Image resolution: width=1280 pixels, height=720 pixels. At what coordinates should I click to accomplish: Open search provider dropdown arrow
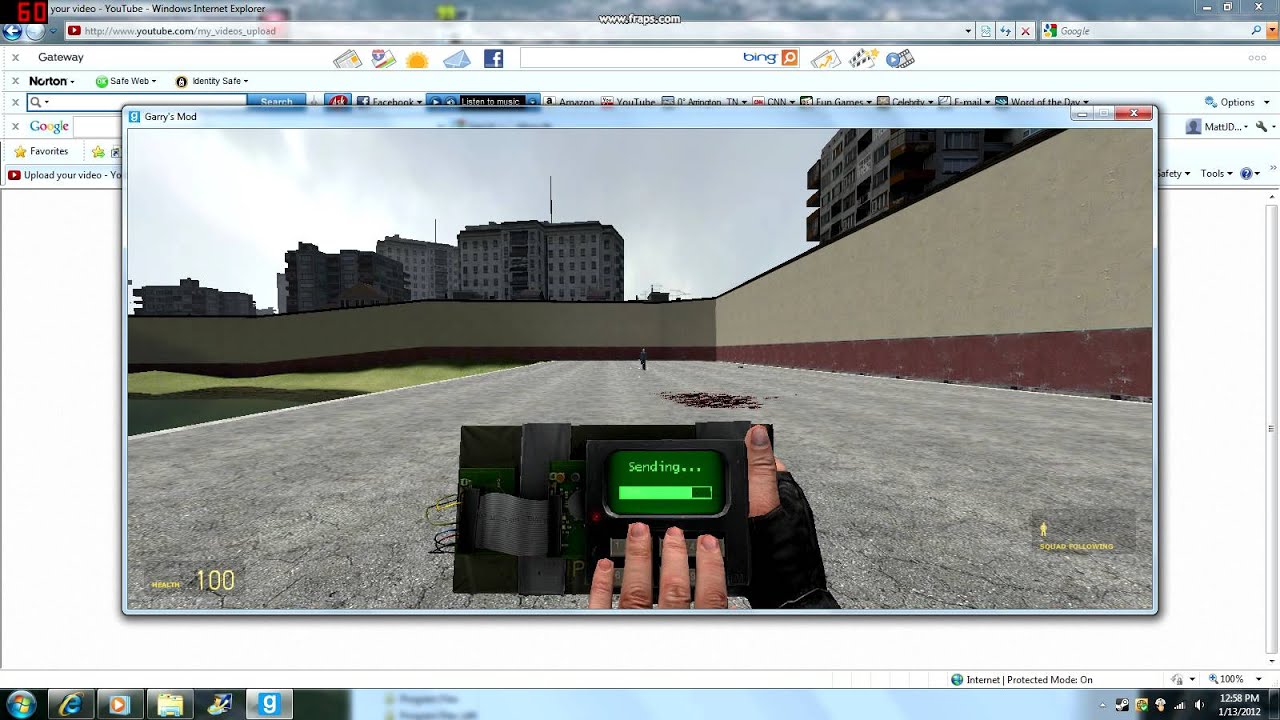point(1270,31)
